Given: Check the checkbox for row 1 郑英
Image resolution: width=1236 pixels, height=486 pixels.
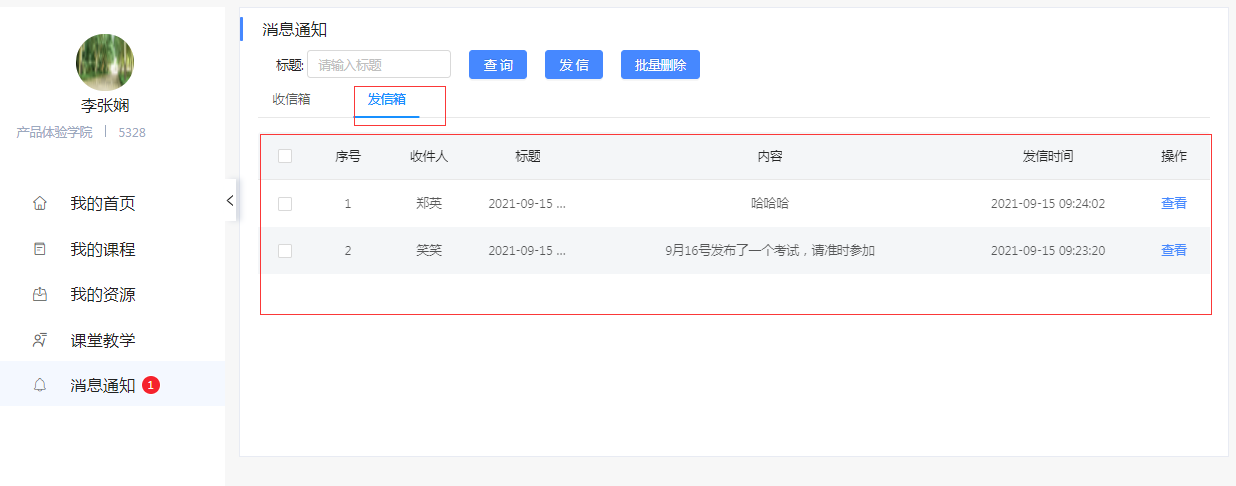Looking at the screenshot, I should point(285,203).
